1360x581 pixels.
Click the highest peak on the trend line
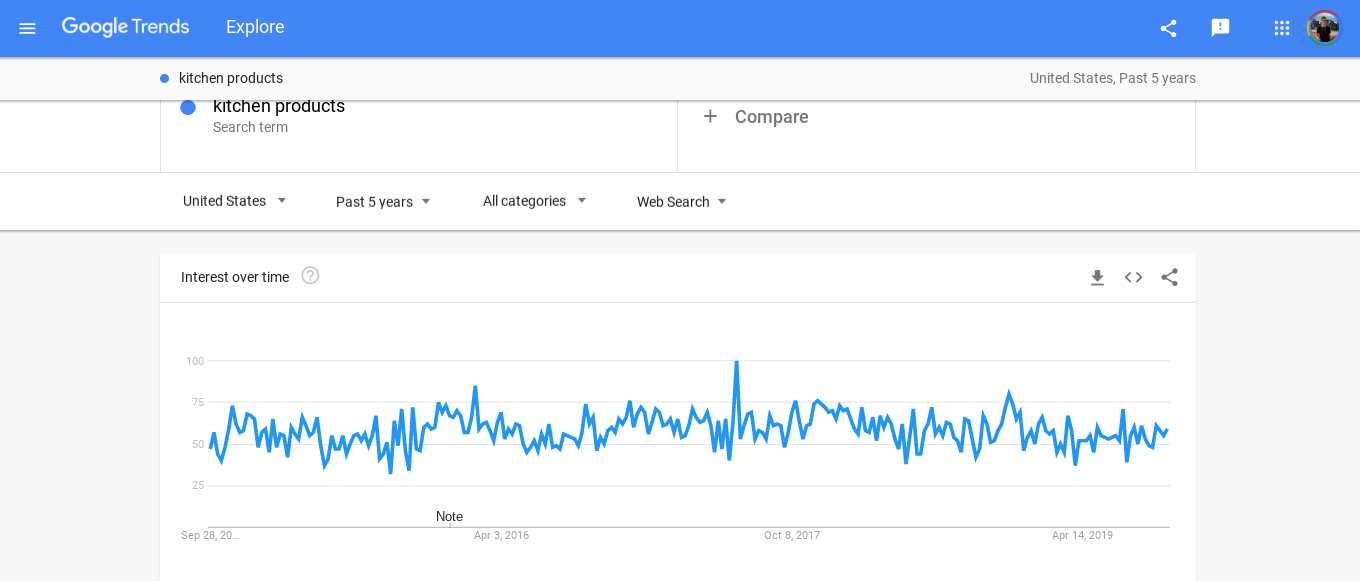pos(736,362)
